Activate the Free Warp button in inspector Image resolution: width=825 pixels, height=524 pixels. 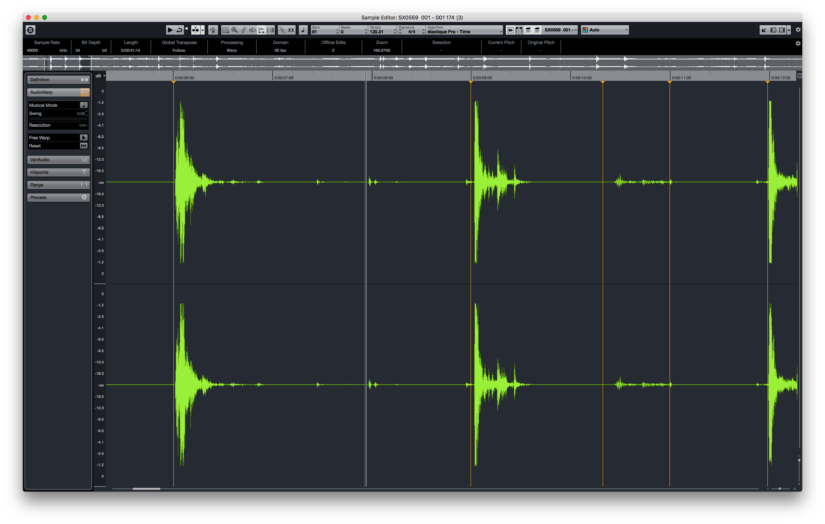click(83, 137)
